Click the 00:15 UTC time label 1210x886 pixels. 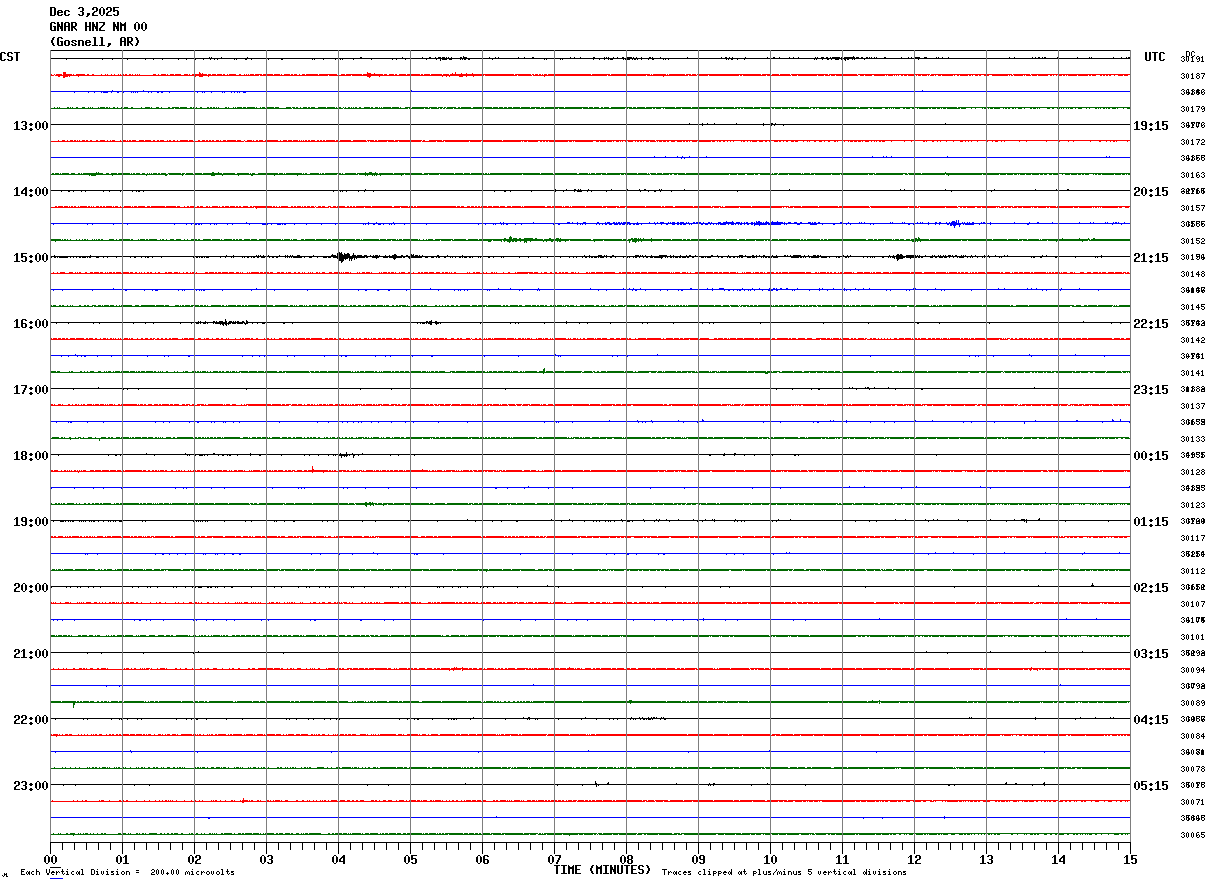(x=1151, y=455)
